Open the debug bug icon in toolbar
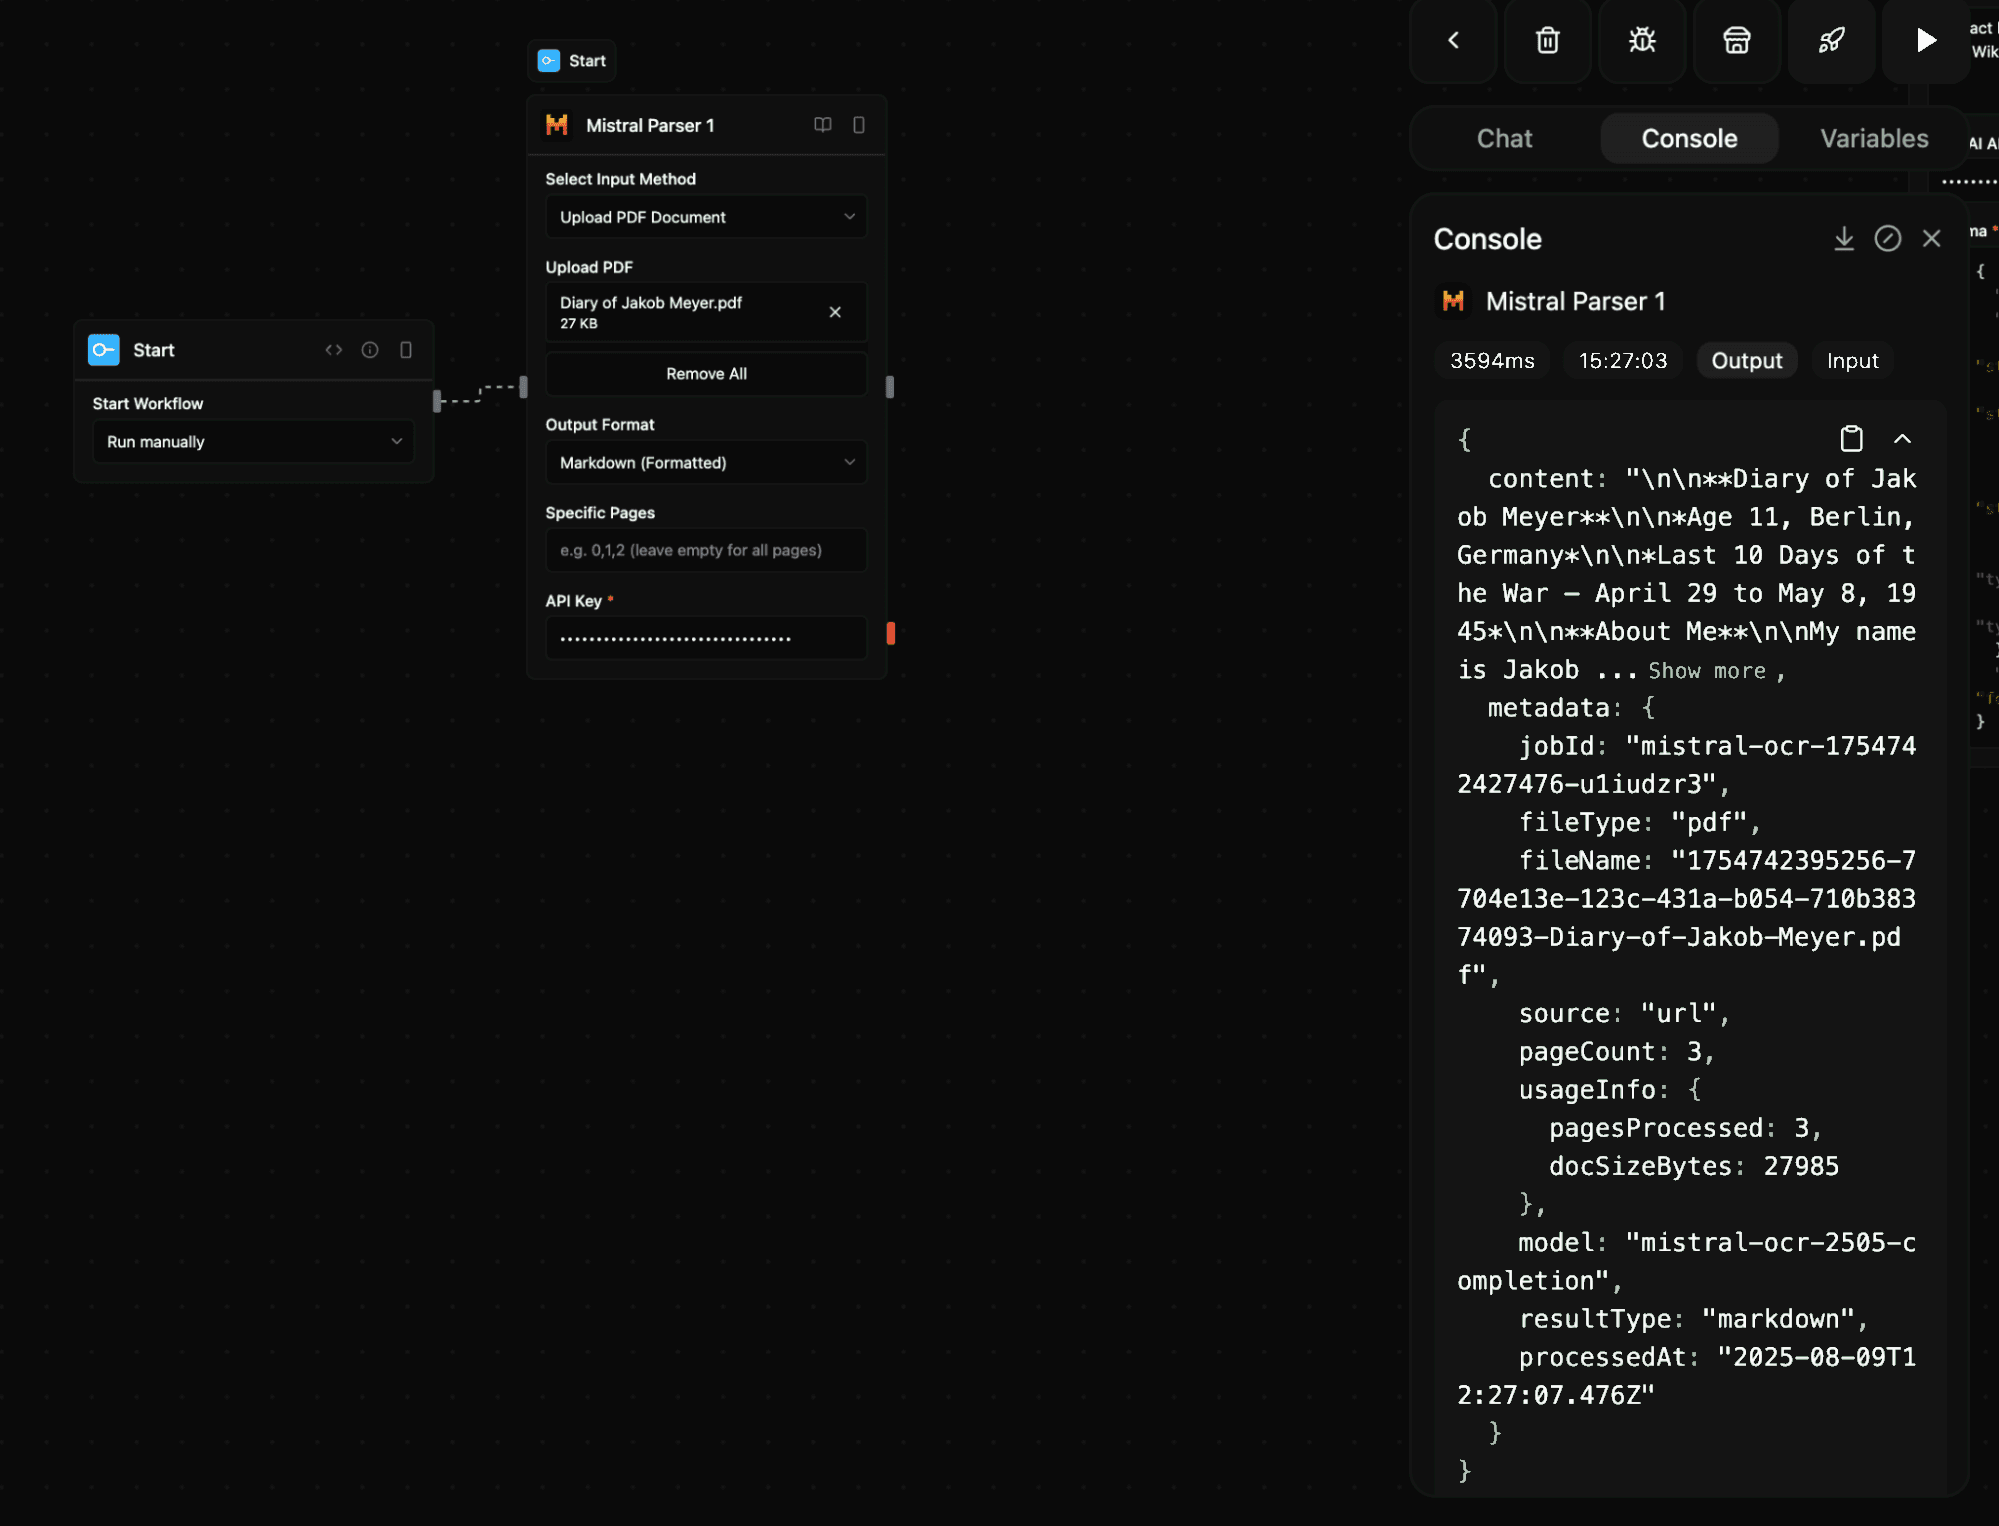Screen dimensions: 1999x1526 [x=1641, y=41]
